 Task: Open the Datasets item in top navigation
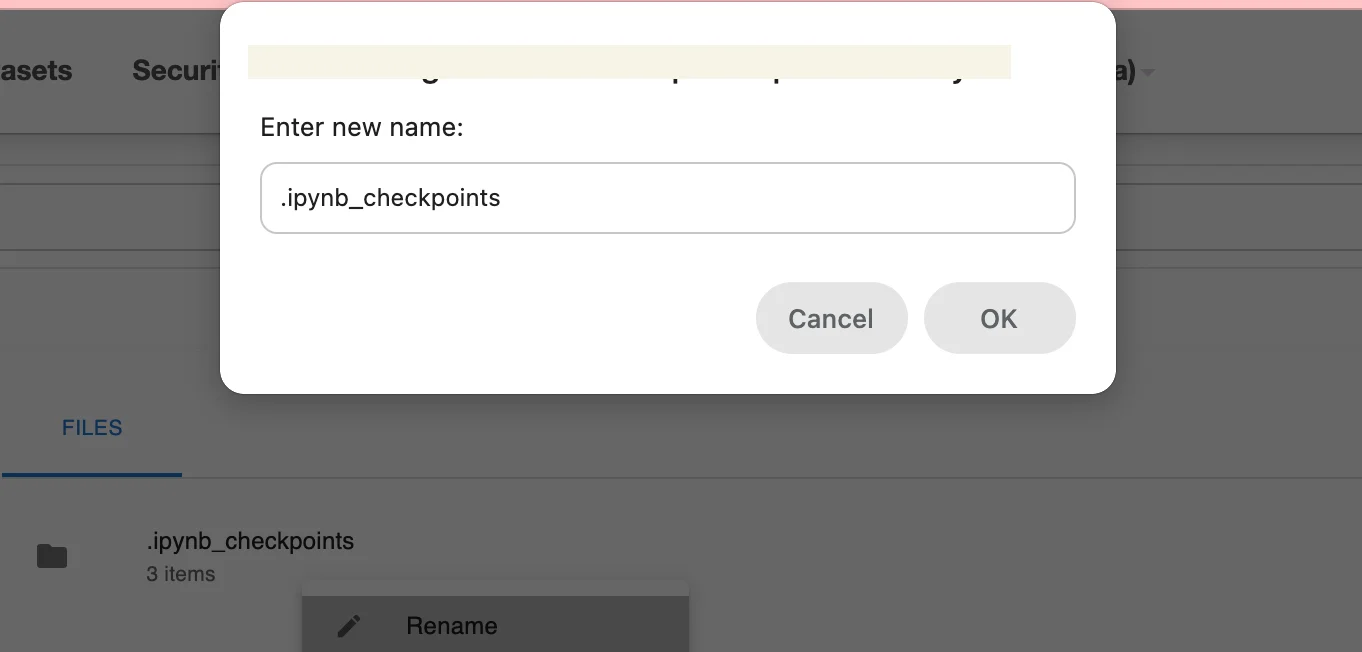coord(36,71)
